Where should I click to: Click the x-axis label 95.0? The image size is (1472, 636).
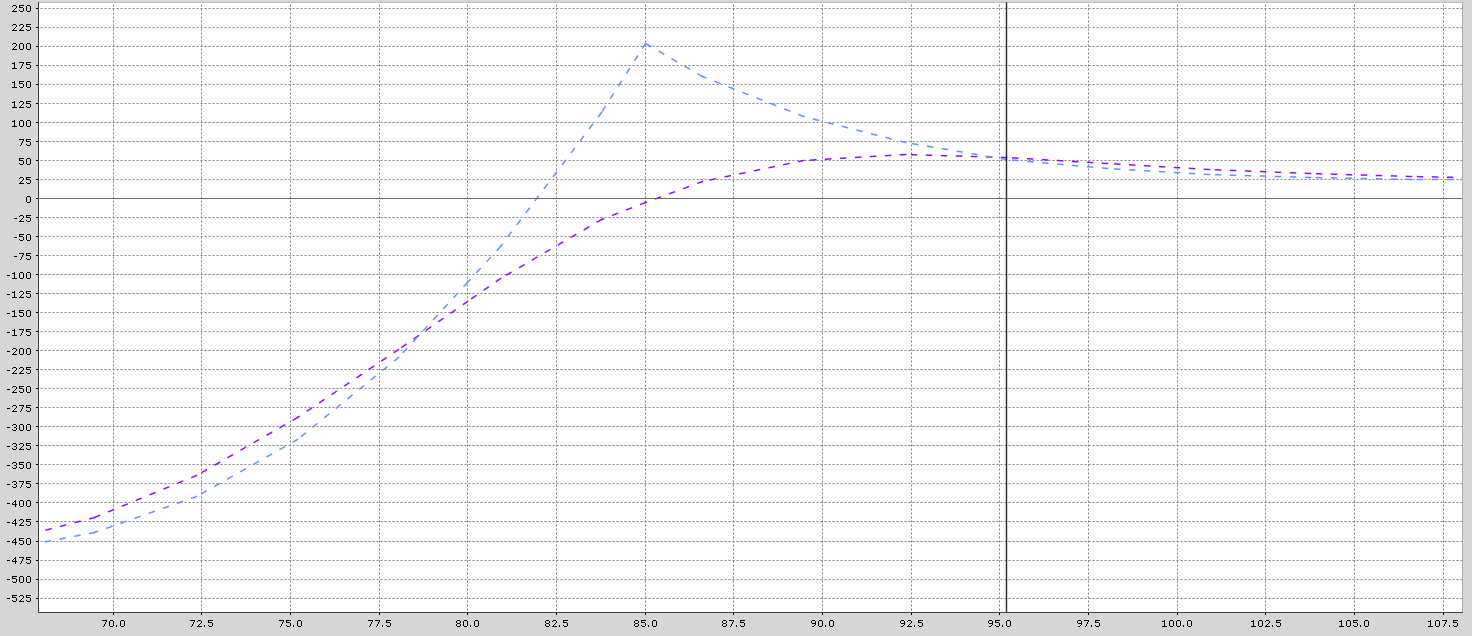pos(1001,622)
